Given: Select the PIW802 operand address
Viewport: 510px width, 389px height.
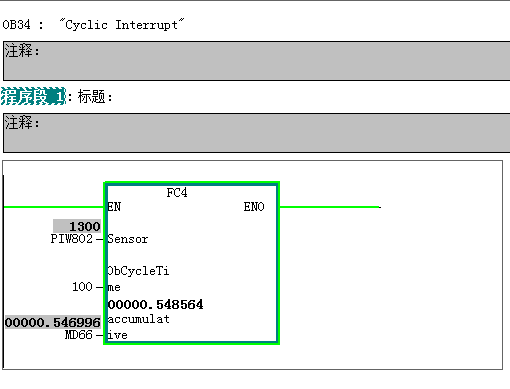Looking at the screenshot, I should 71,239.
